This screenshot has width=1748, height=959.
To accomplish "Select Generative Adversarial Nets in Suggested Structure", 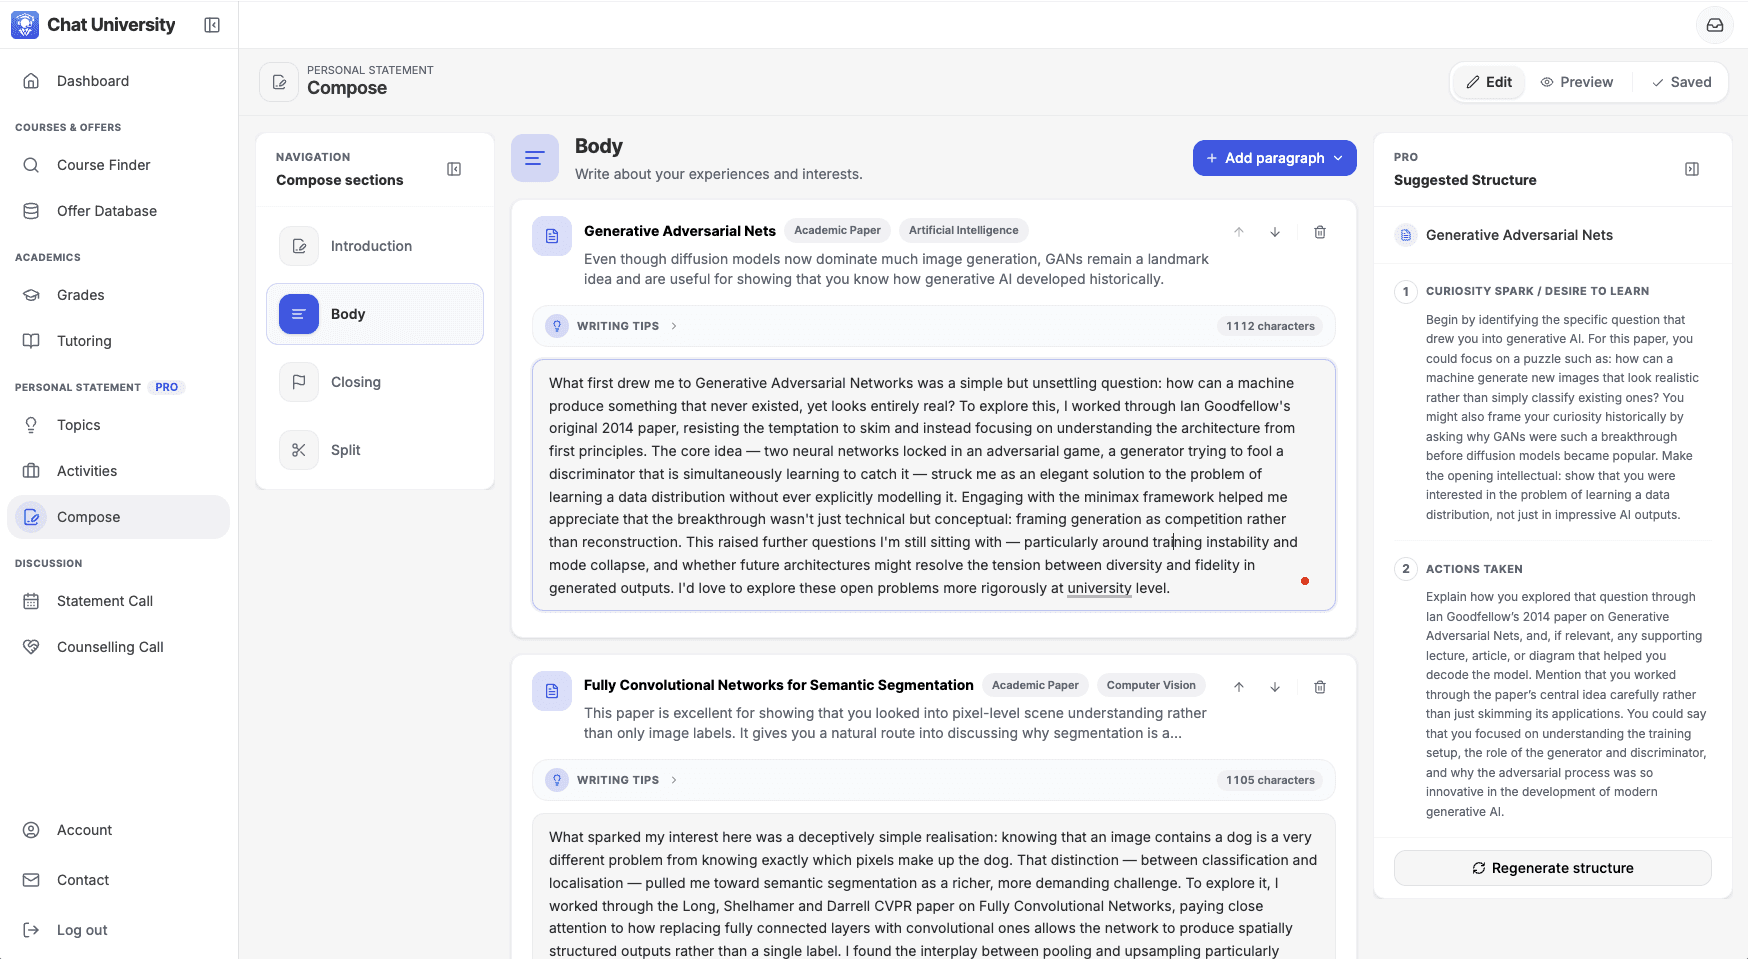I will coord(1553,235).
